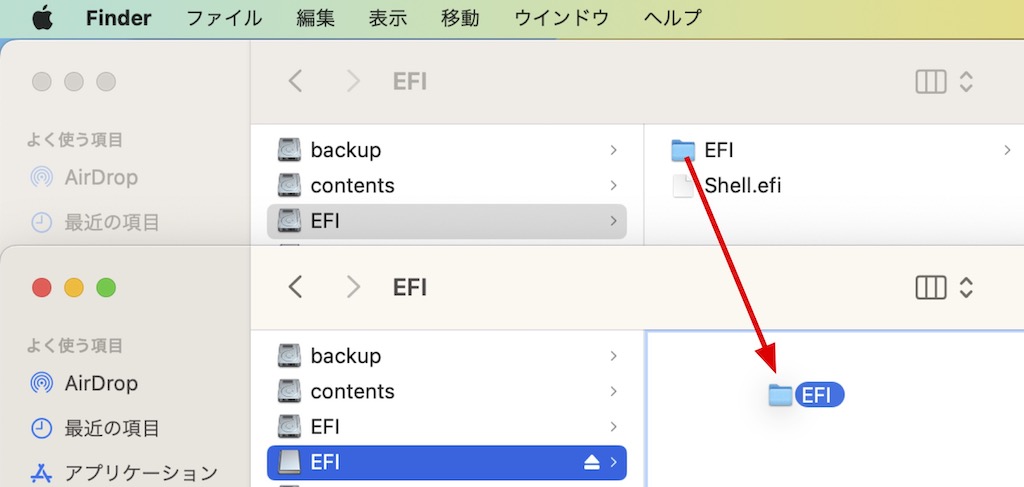Viewport: 1024px width, 487px height.
Task: Open the 表示 menu
Action: click(388, 18)
